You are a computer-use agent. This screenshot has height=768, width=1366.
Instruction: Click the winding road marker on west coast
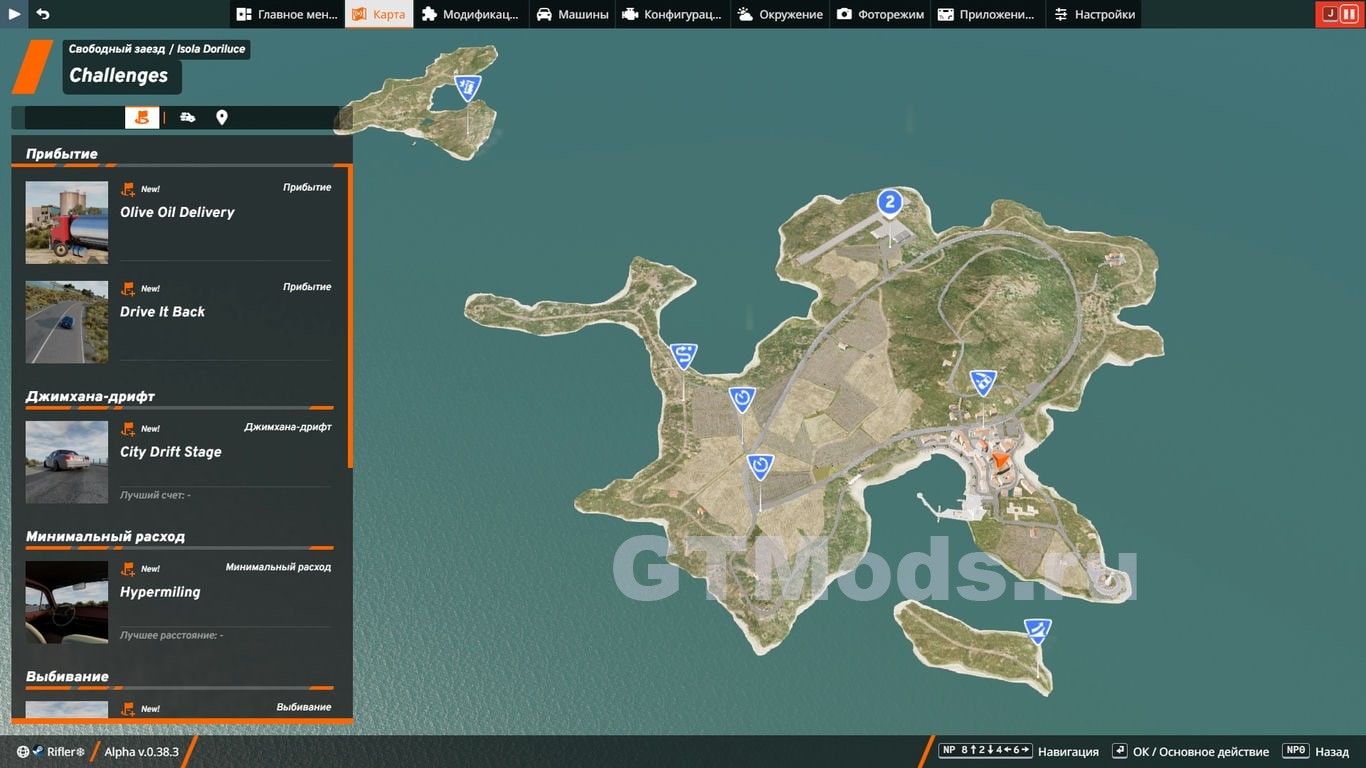(684, 355)
